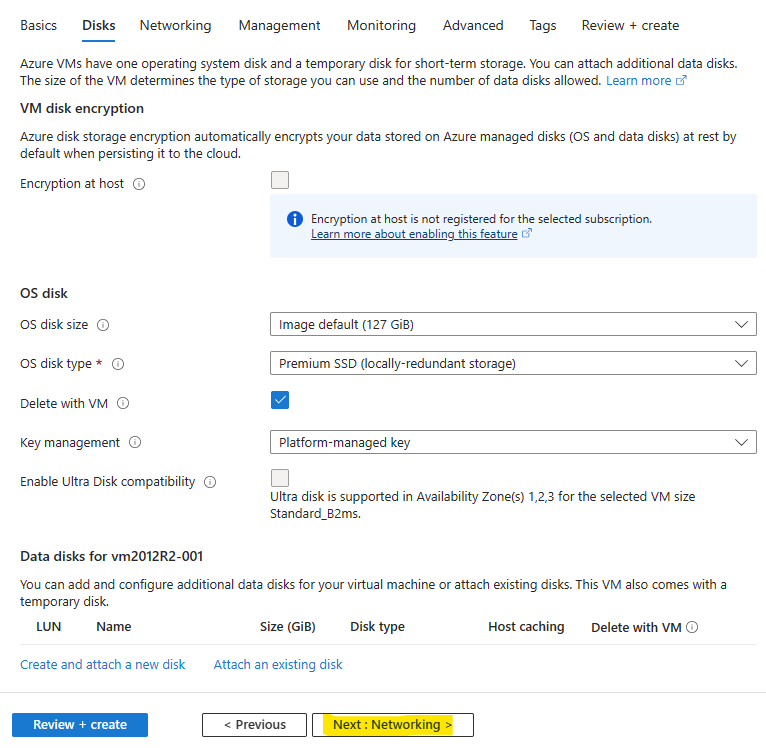766x748 pixels.
Task: Click info icon beside Key management
Action: pyautogui.click(x=135, y=442)
